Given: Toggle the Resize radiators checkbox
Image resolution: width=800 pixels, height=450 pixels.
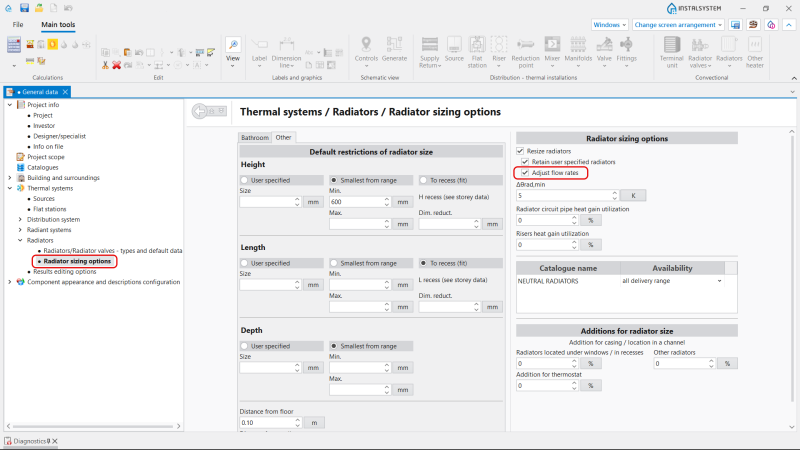Looking at the screenshot, I should (520, 151).
